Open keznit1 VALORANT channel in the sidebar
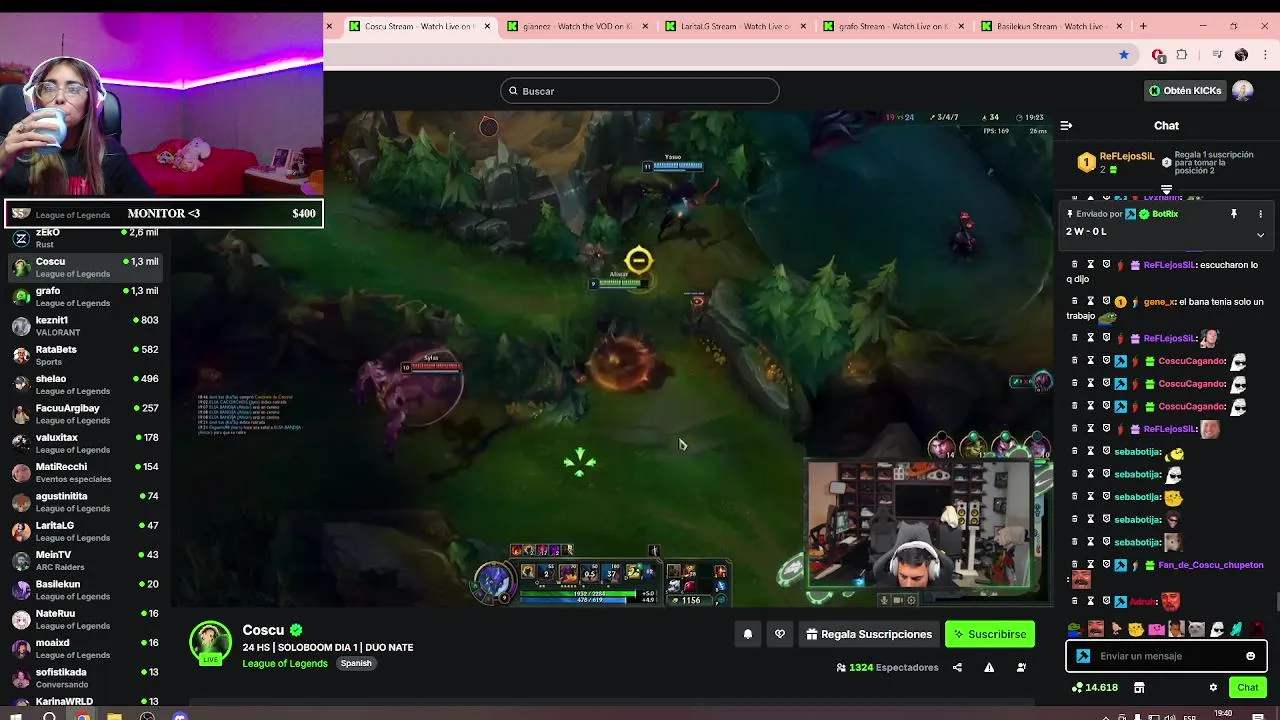 point(85,326)
